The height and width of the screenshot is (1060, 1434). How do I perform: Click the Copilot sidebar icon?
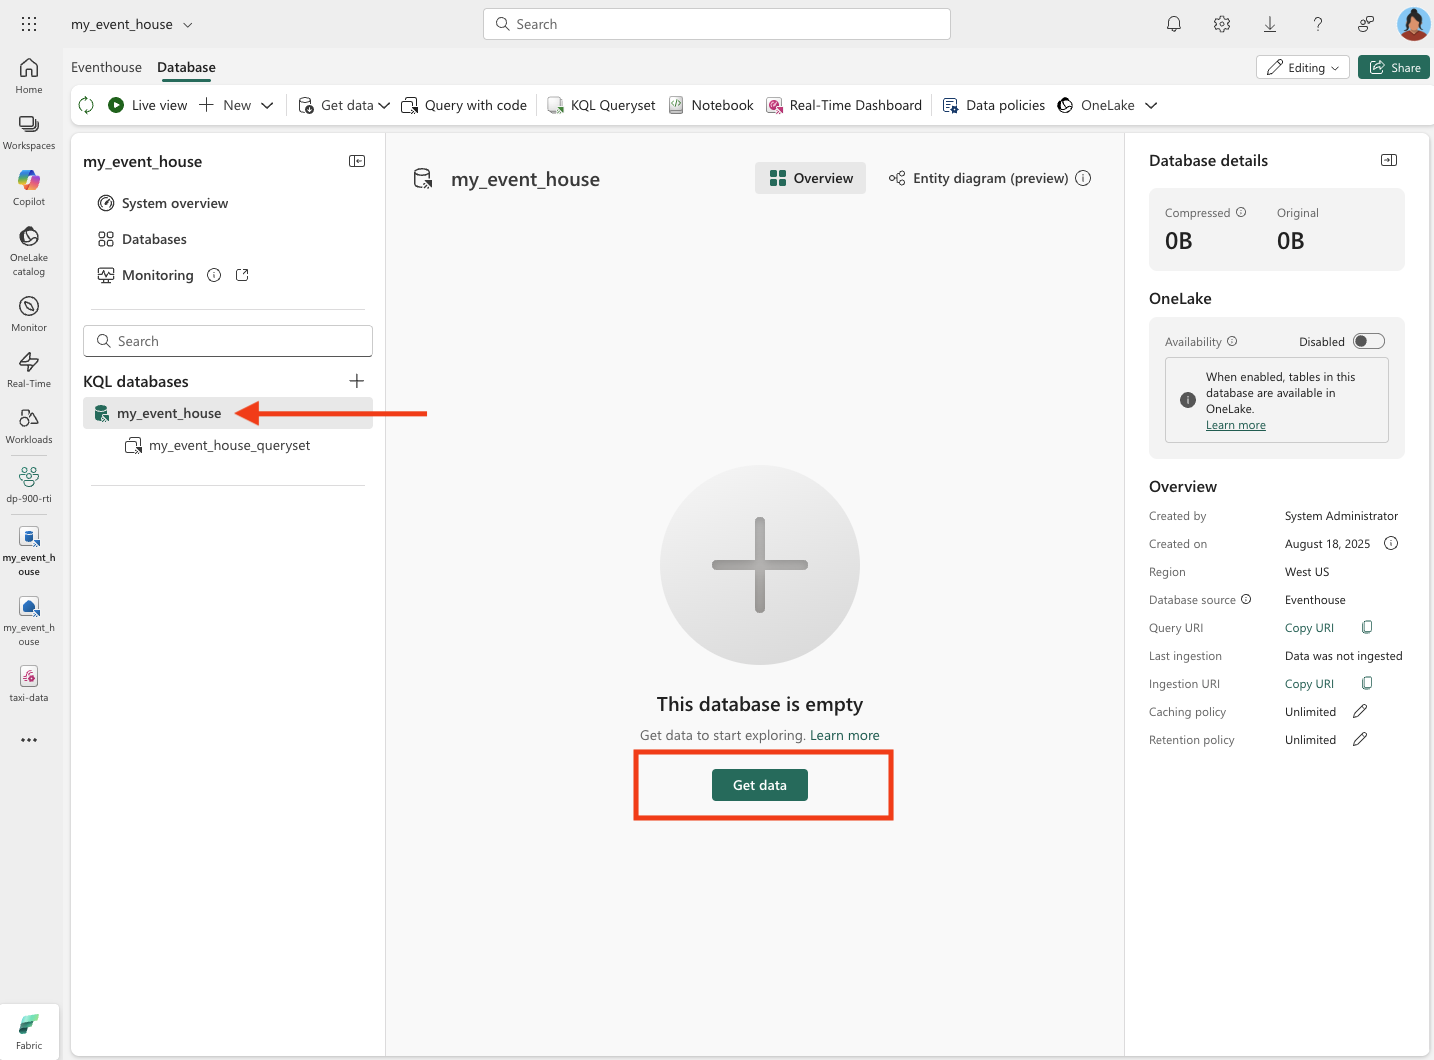click(x=29, y=186)
